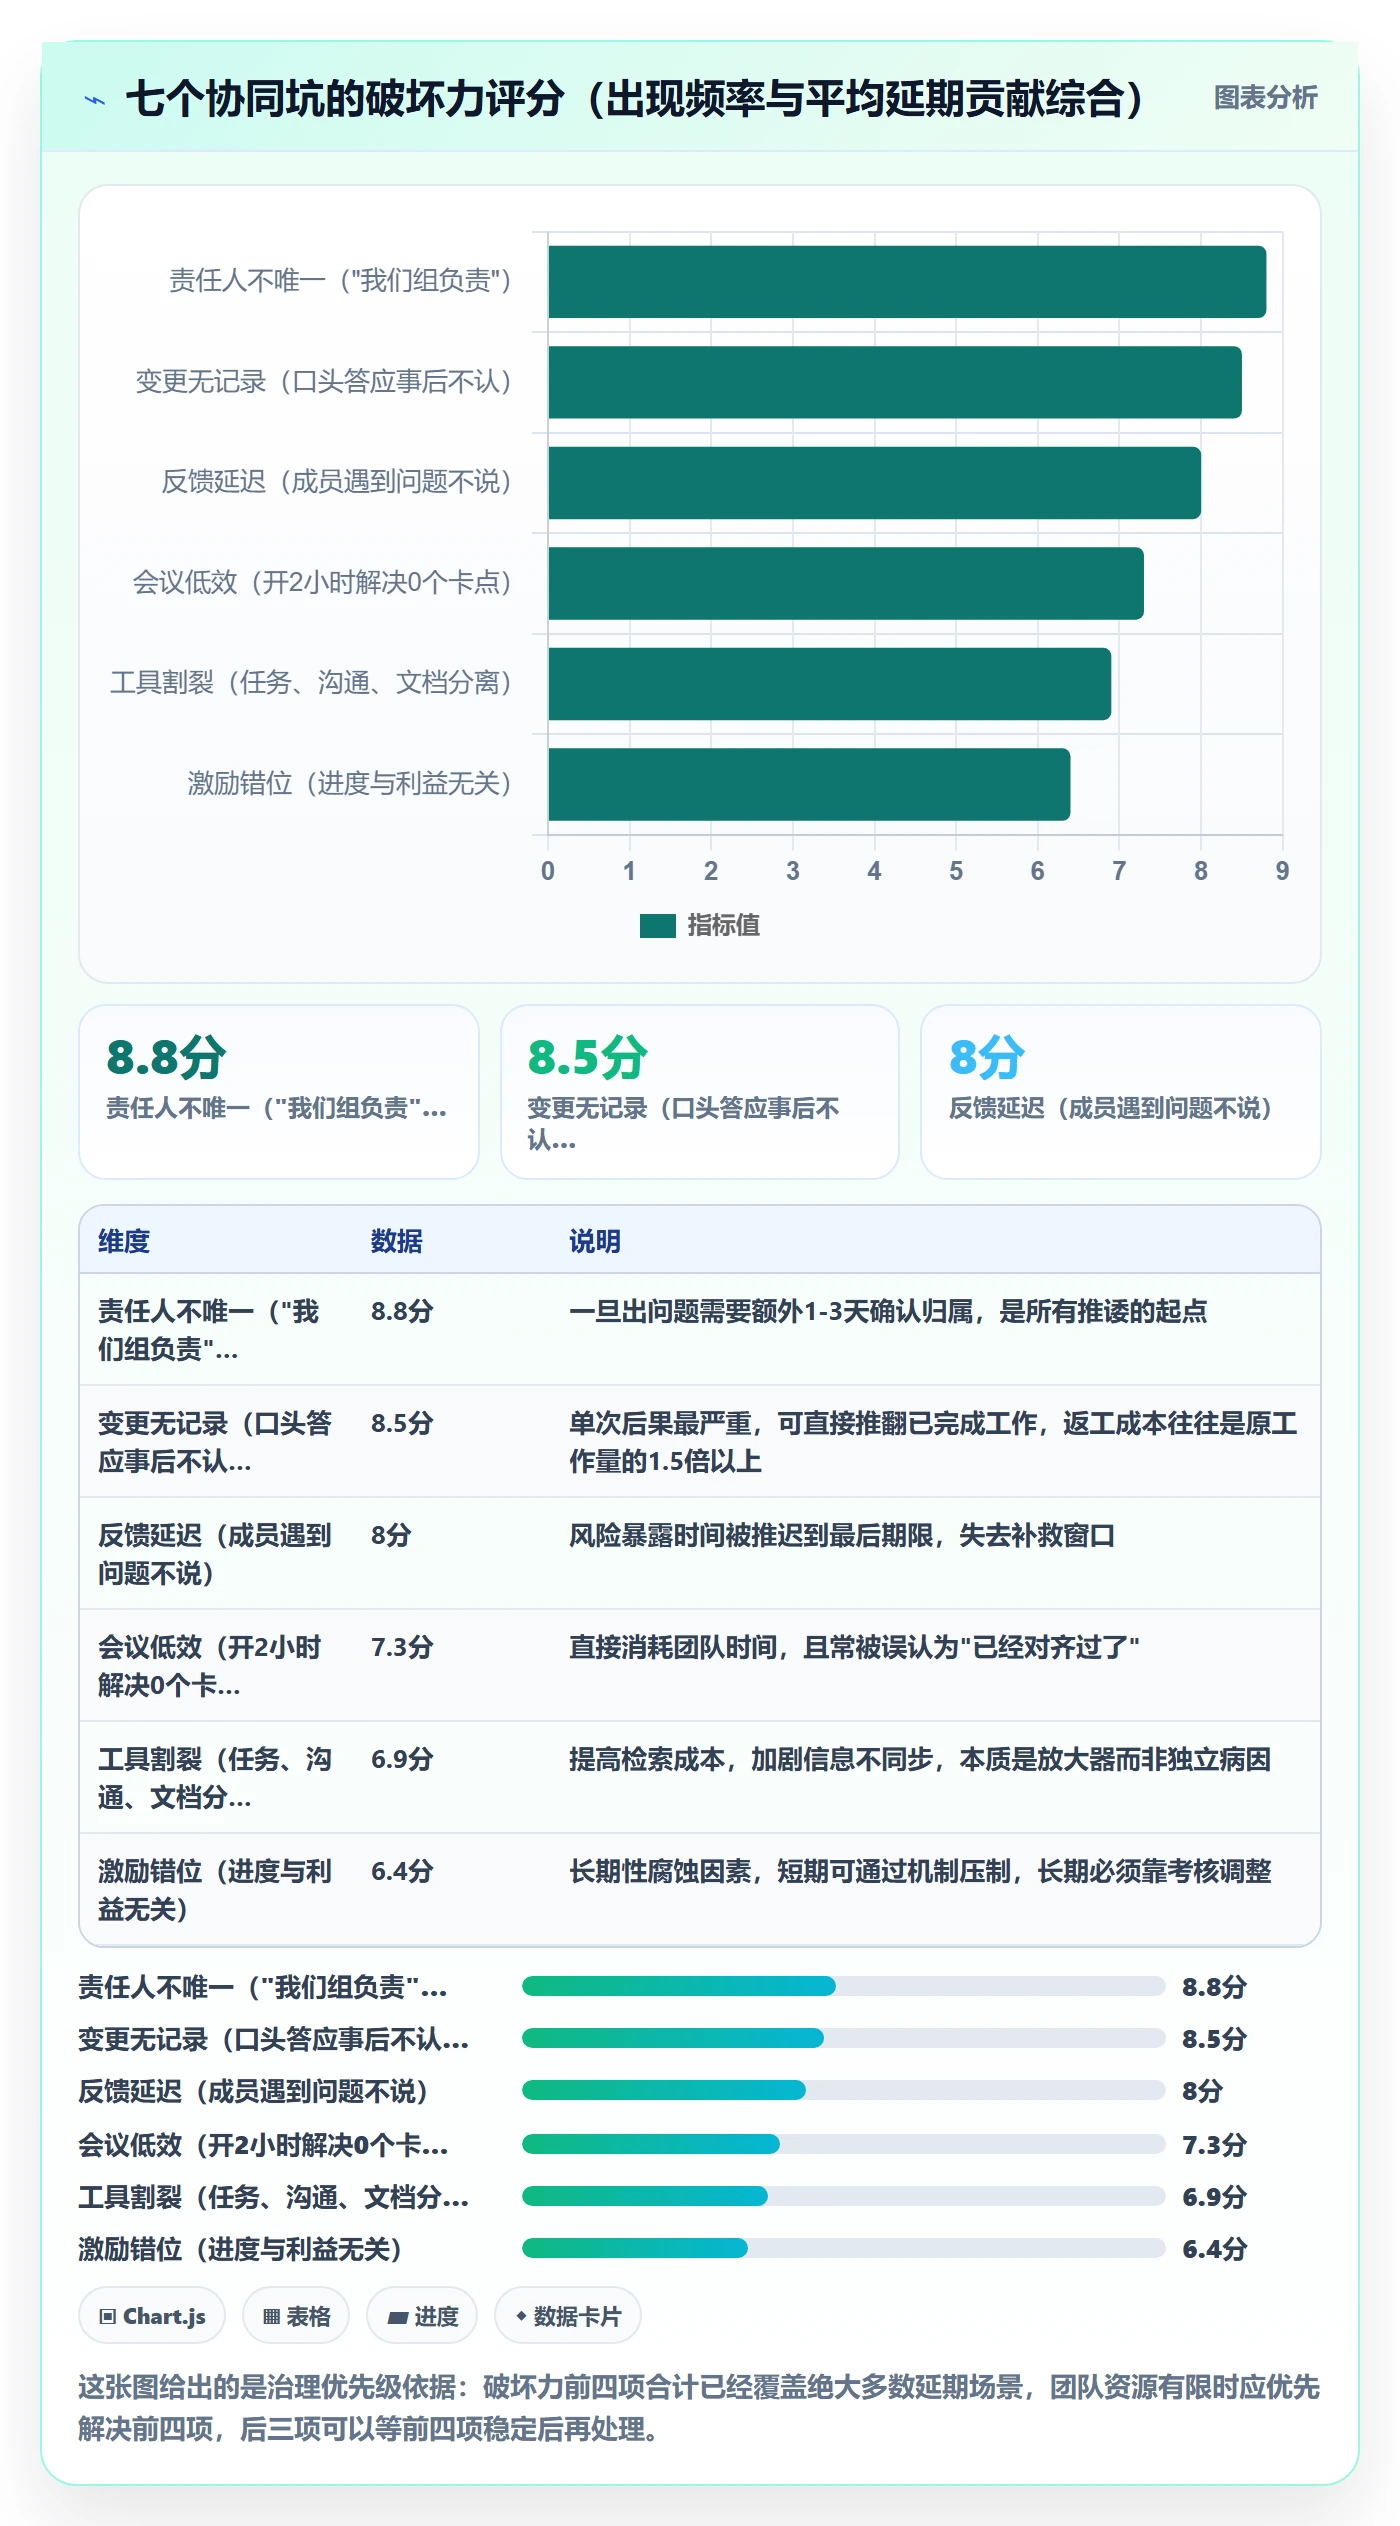Click the 说明 table column header
This screenshot has width=1400, height=2526.
point(595,1241)
